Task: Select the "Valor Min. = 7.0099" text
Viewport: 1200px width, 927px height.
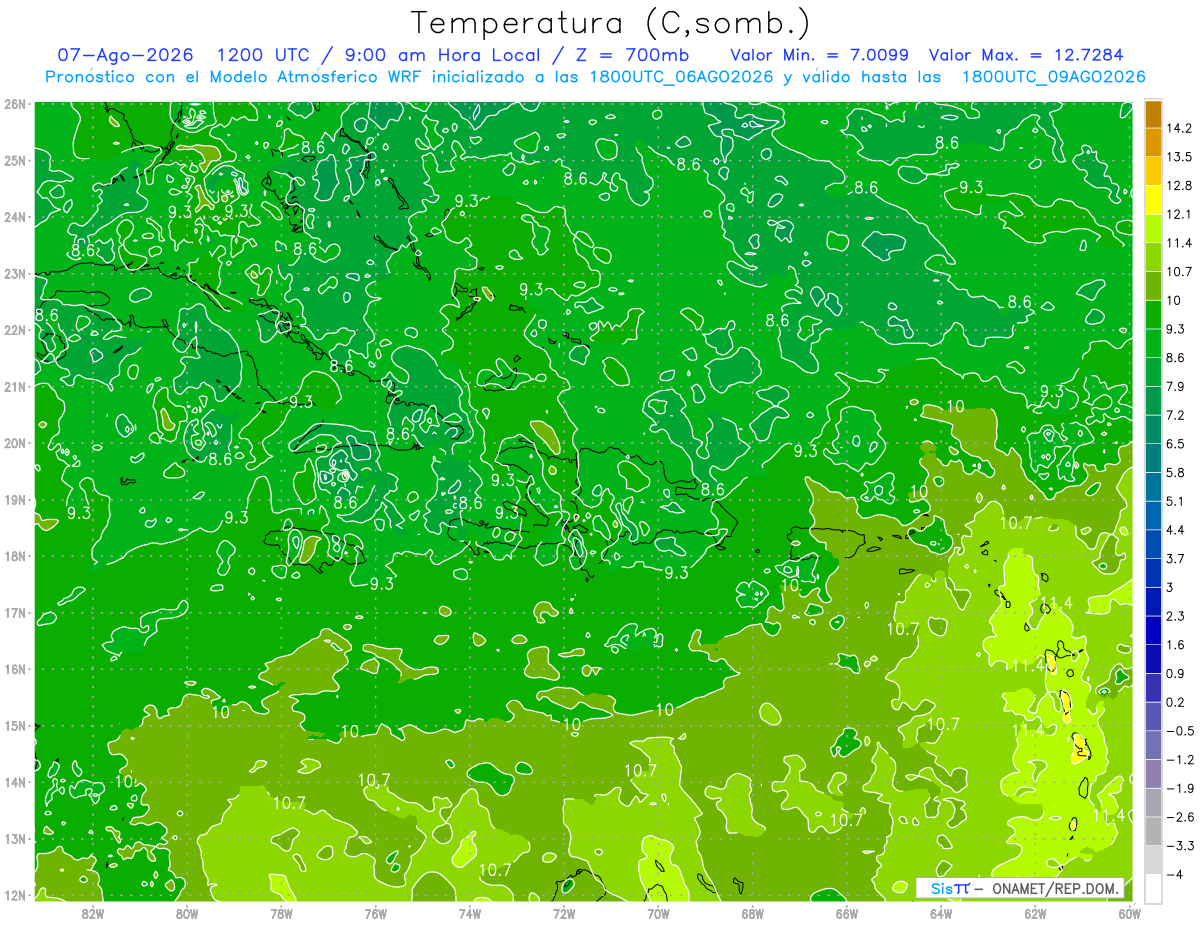Action: pyautogui.click(x=819, y=55)
